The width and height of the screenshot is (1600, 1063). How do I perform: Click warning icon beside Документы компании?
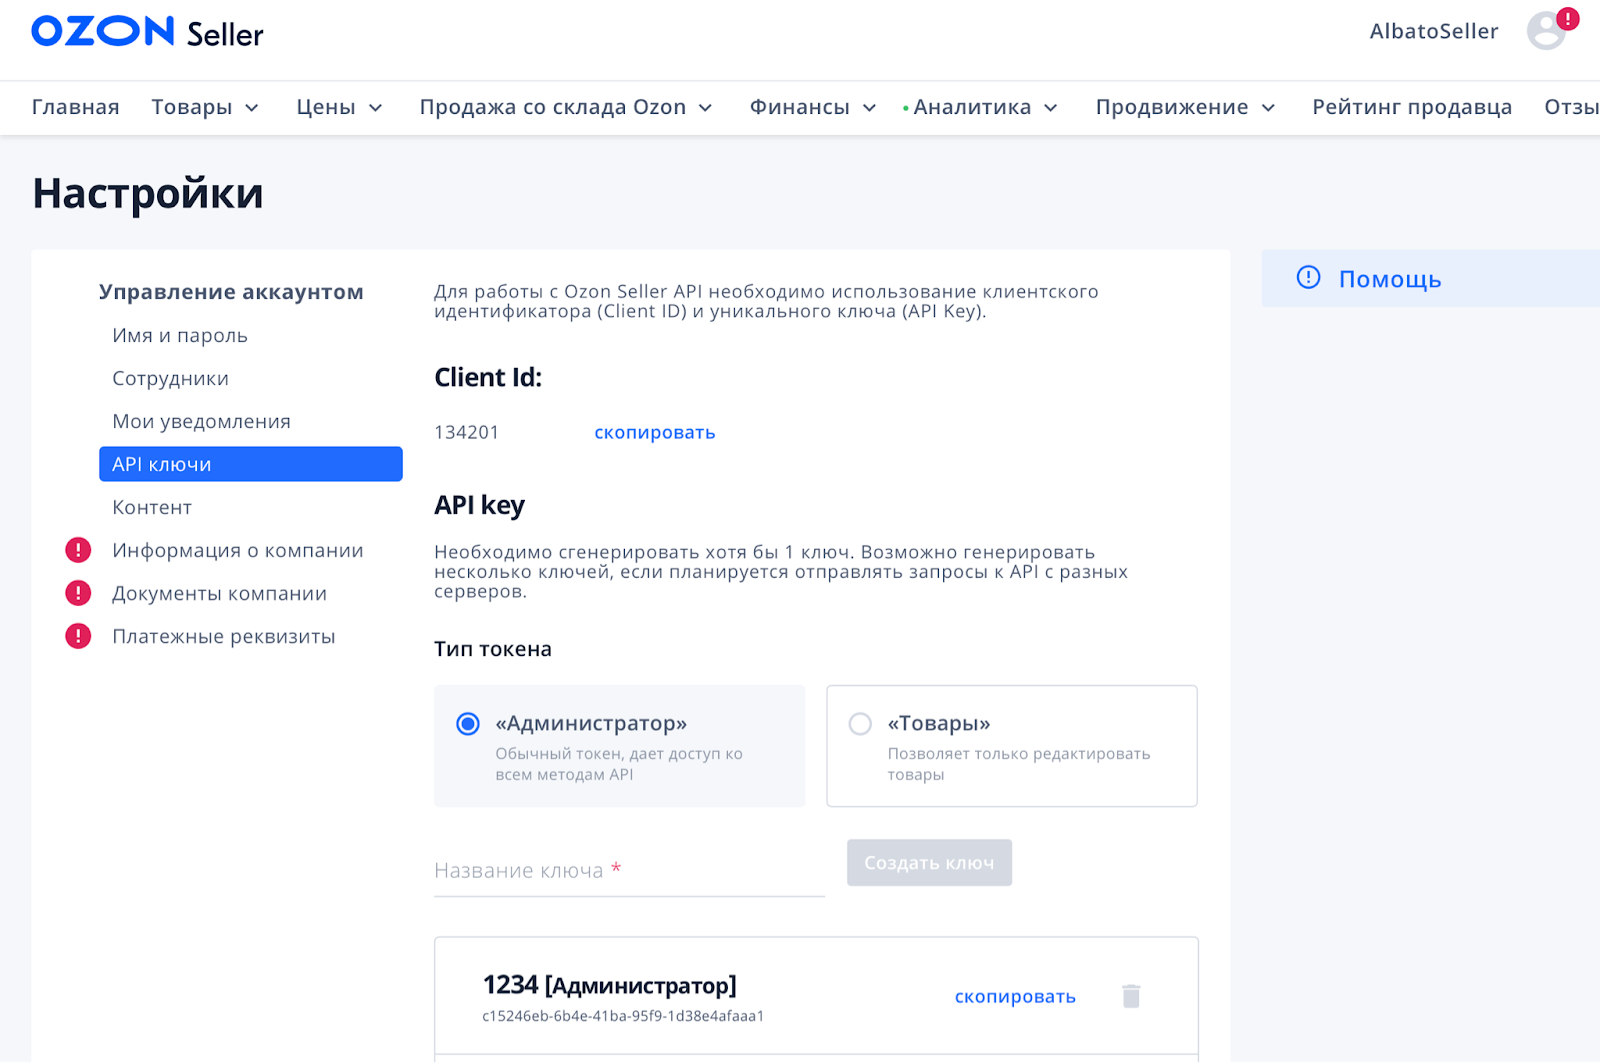pyautogui.click(x=78, y=593)
